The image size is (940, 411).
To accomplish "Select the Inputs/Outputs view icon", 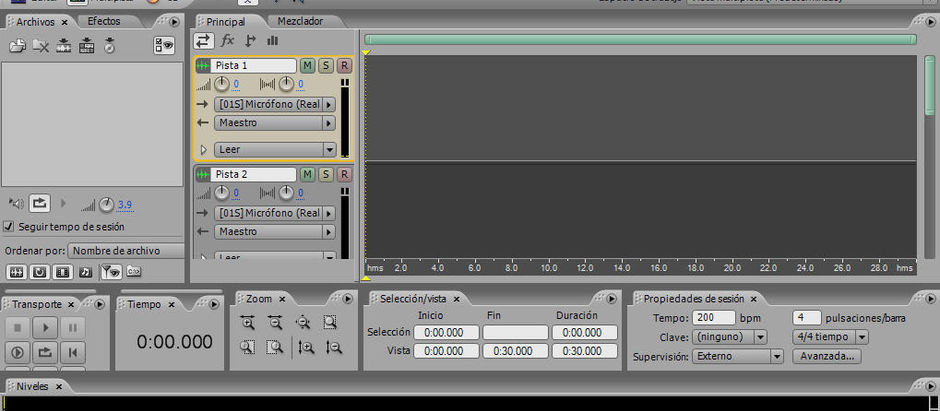I will point(203,41).
